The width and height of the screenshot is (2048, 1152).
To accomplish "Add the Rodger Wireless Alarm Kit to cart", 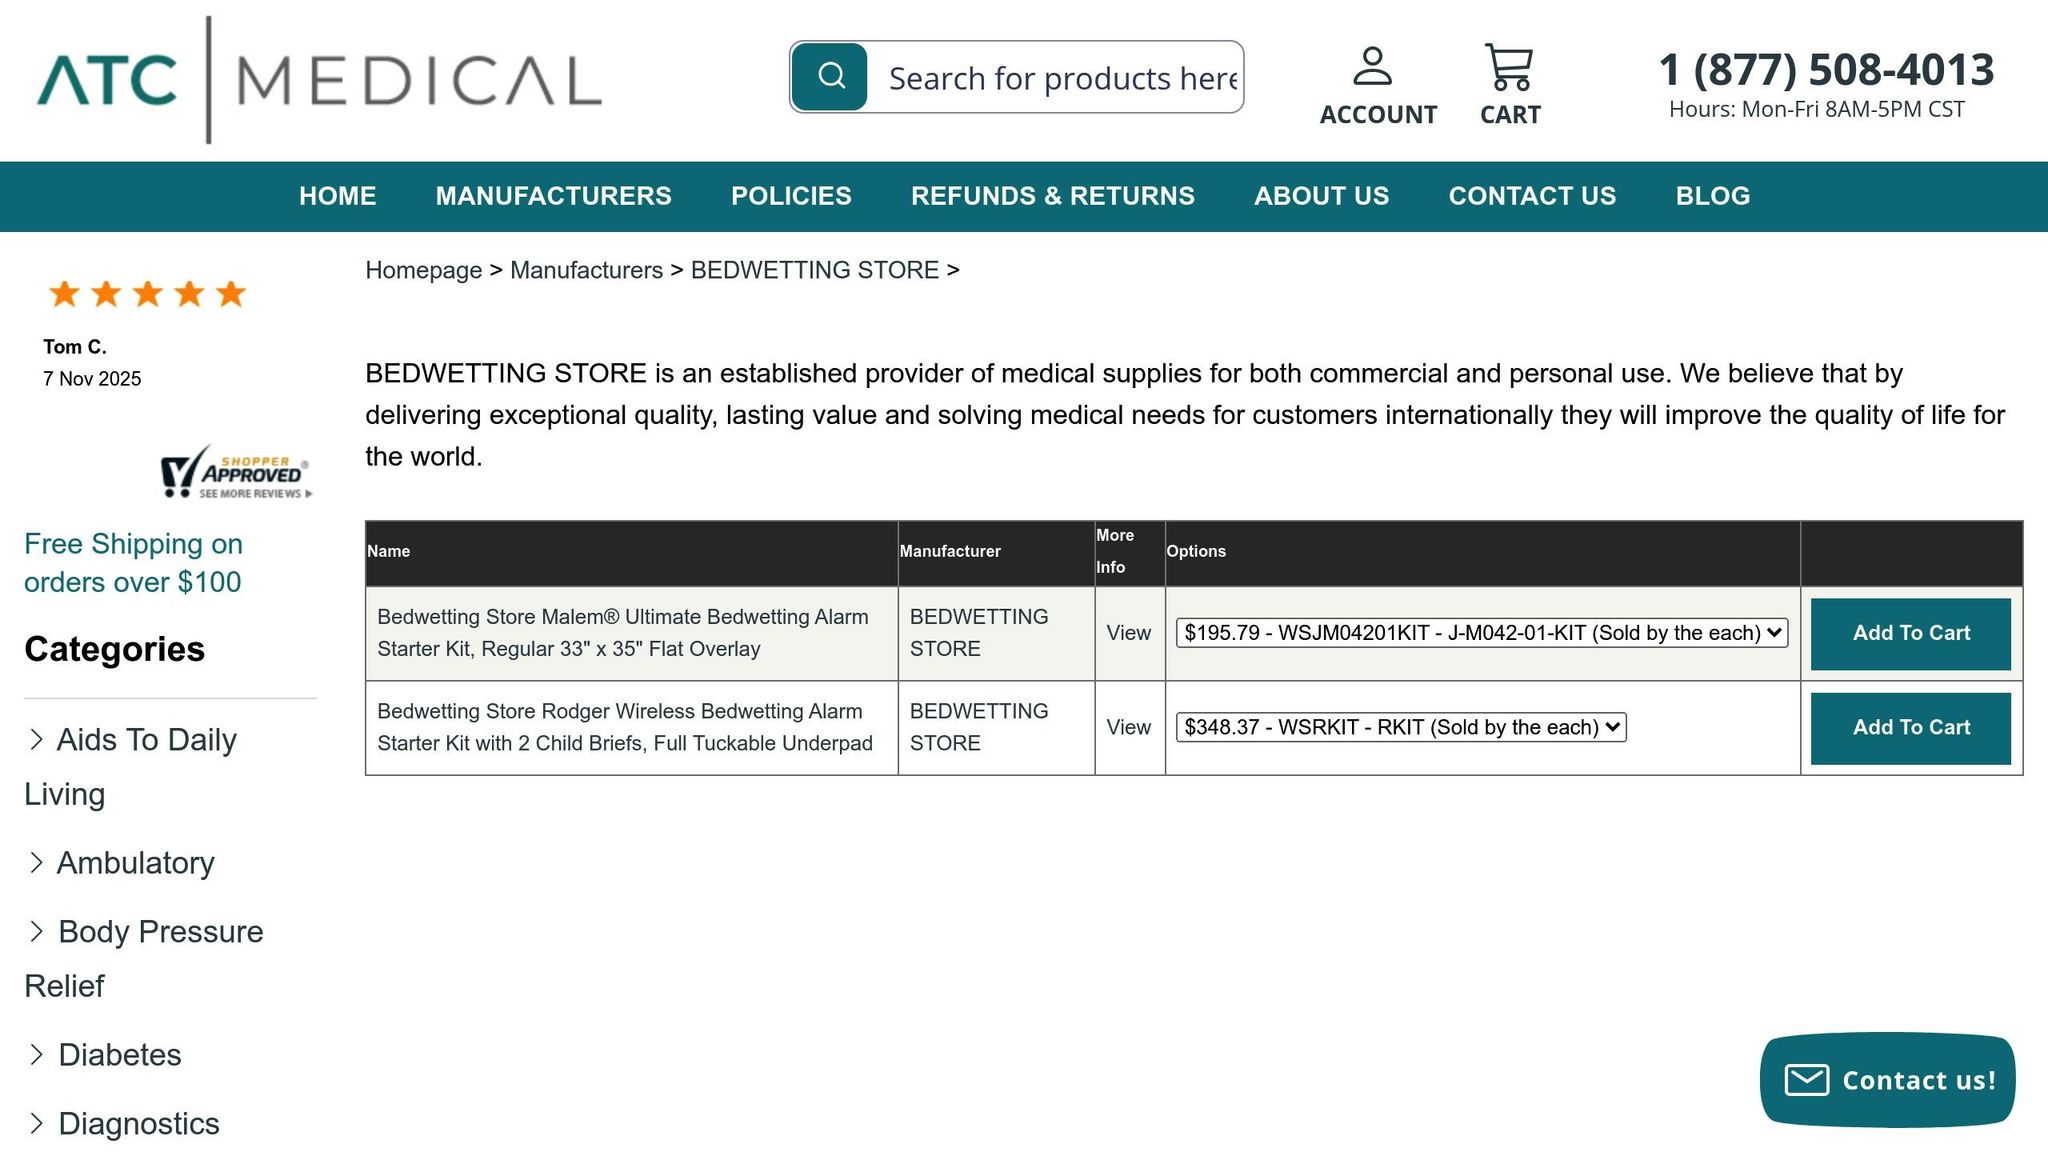I will [x=1910, y=728].
